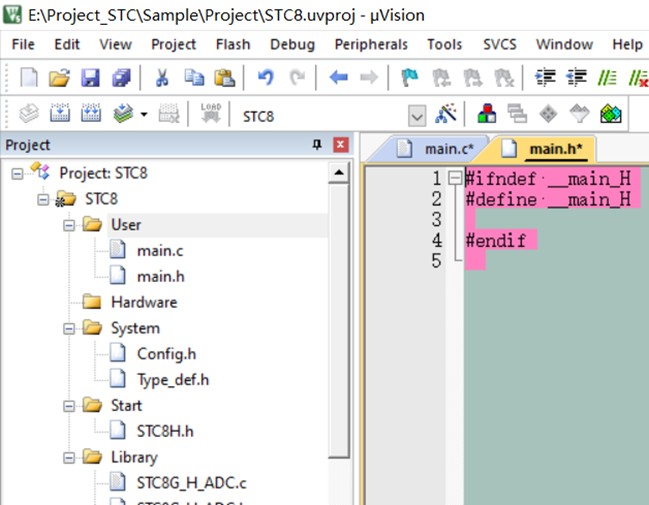Collapse the Project: STC8 root node
This screenshot has width=649, height=505.
[x=17, y=174]
